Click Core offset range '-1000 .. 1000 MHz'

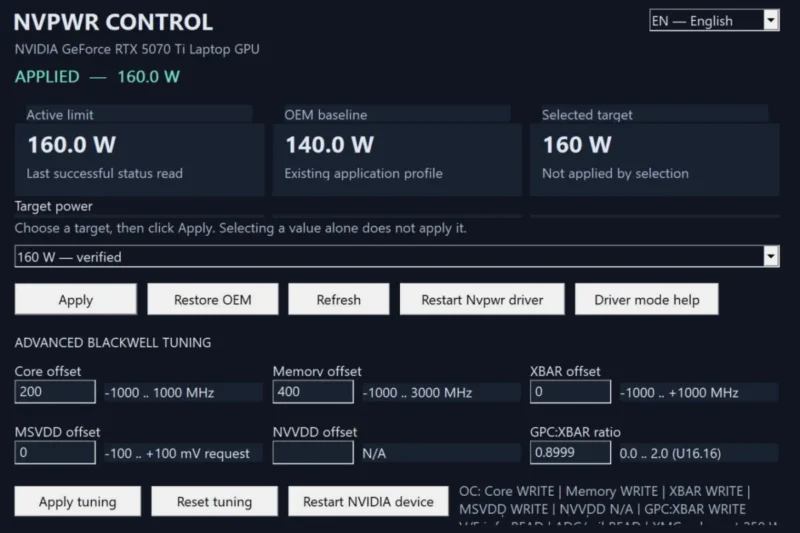tap(159, 392)
